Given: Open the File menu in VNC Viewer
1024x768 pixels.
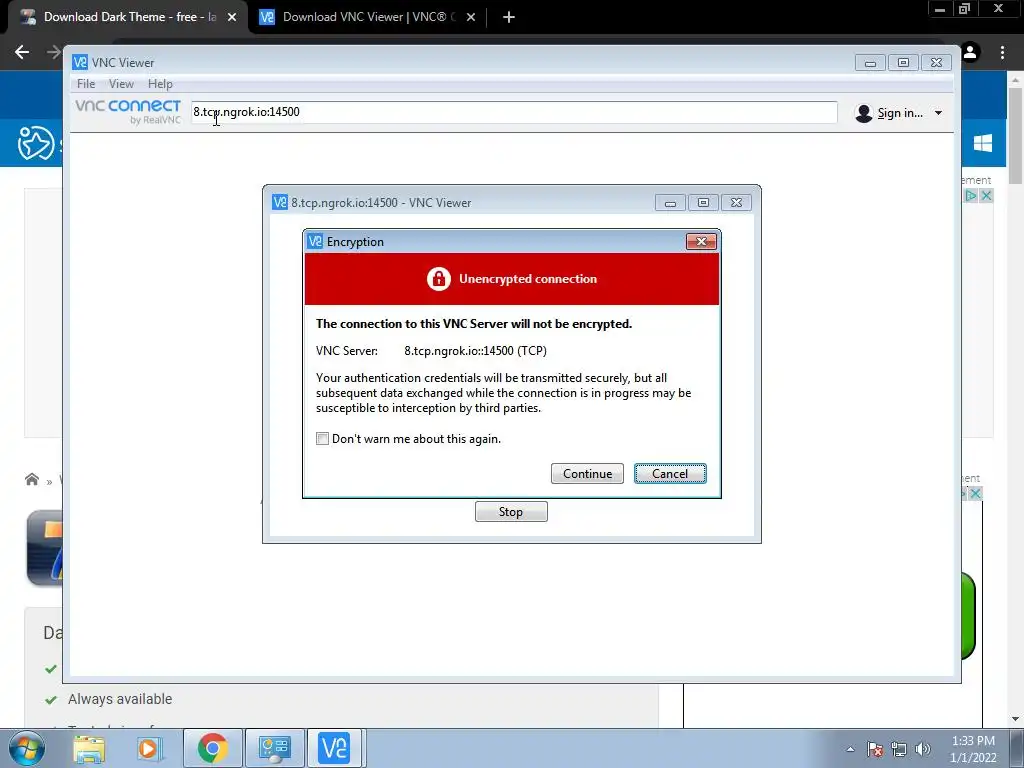Looking at the screenshot, I should [x=86, y=84].
